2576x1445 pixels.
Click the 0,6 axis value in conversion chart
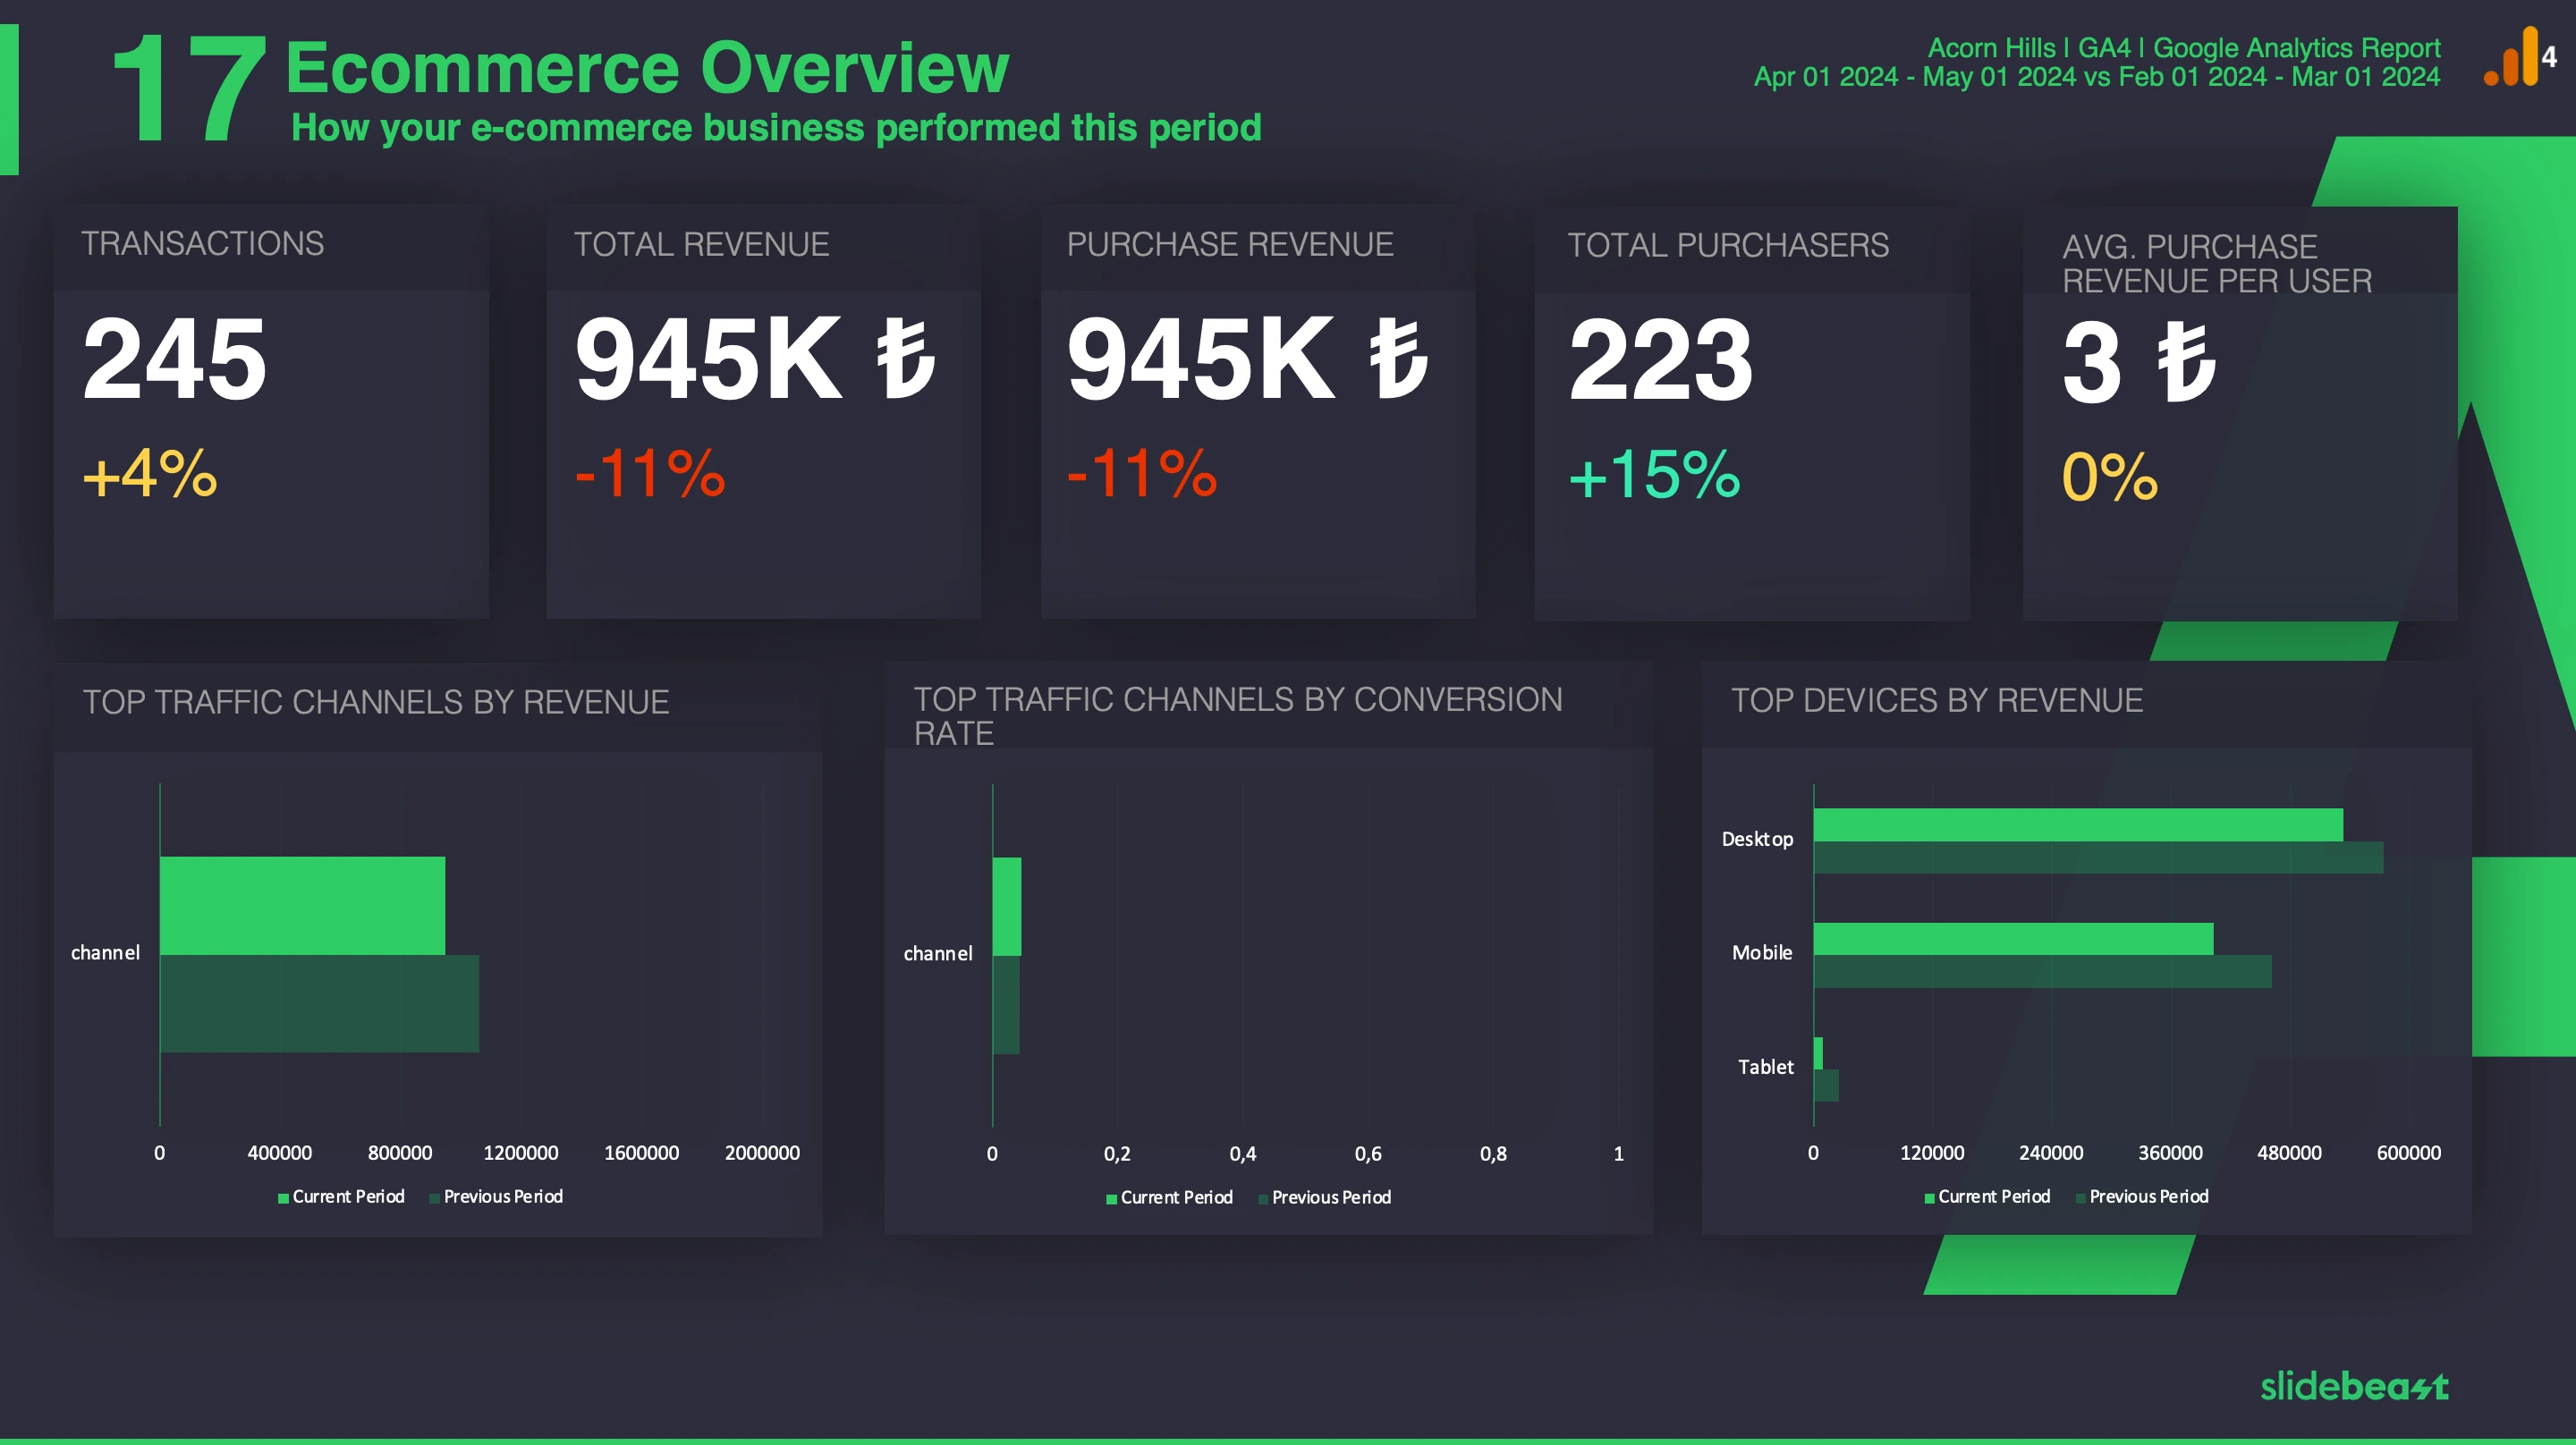[1368, 1154]
